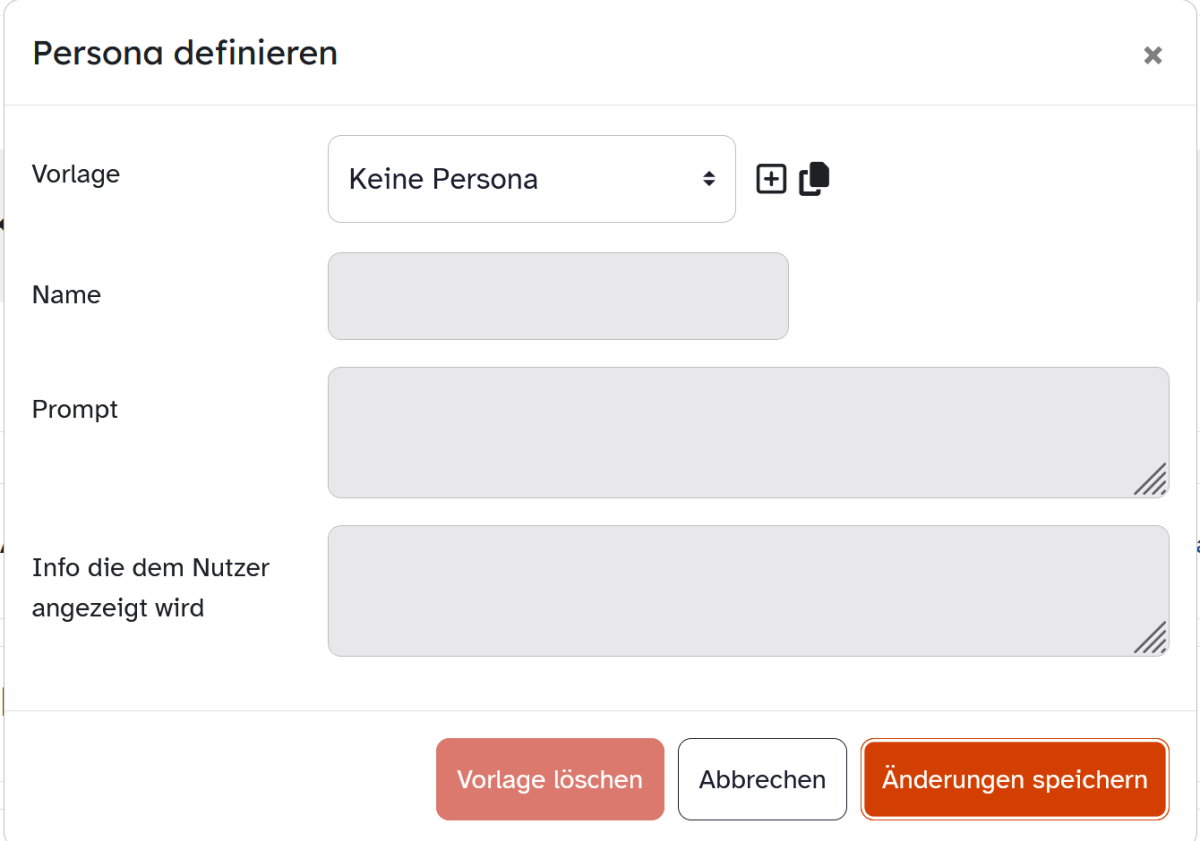1200x841 pixels.
Task: Grab the user info text area resize handle
Action: pos(1151,638)
